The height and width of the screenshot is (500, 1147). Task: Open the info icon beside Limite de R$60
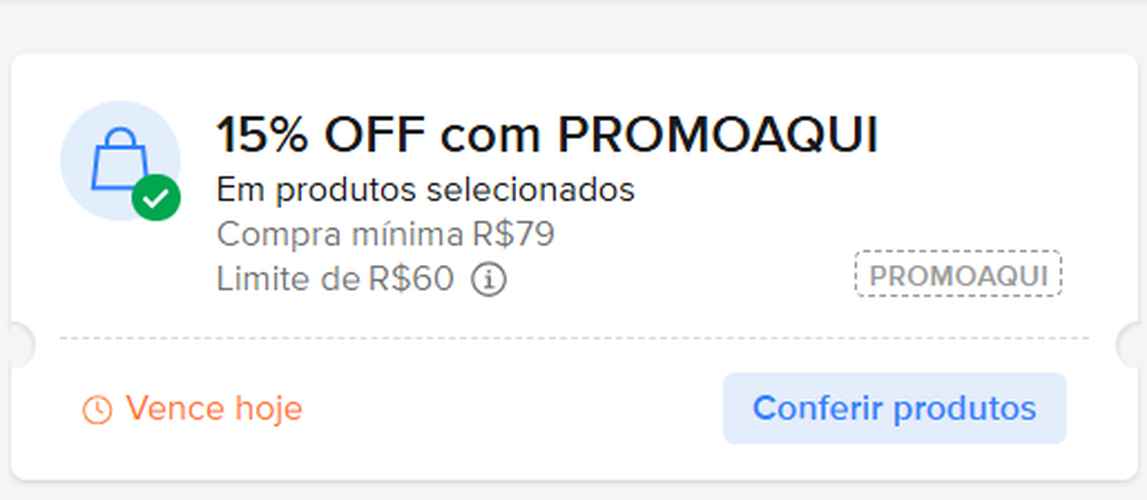coord(488,280)
